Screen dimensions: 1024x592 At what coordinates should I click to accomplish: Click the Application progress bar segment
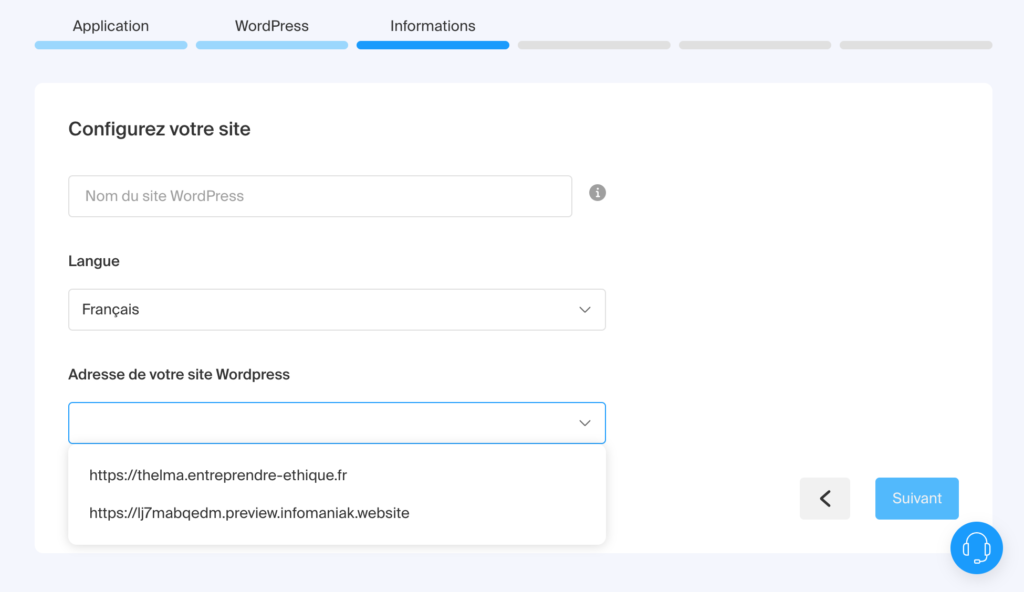111,45
